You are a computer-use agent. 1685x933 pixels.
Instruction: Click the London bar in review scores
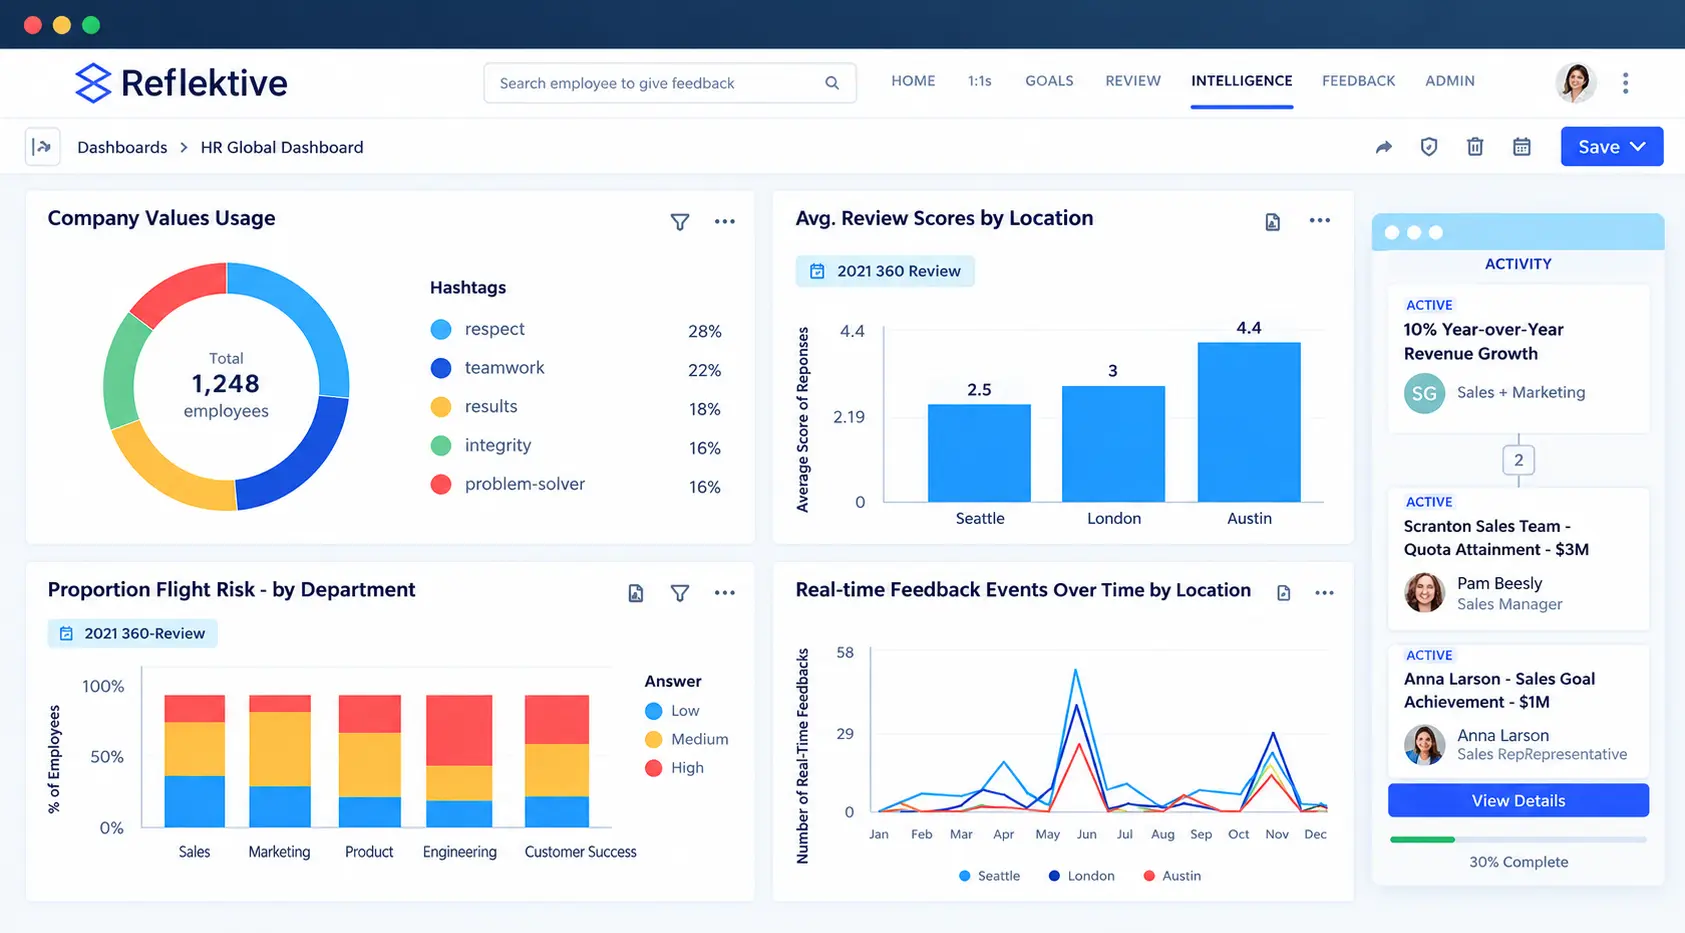[x=1113, y=444]
